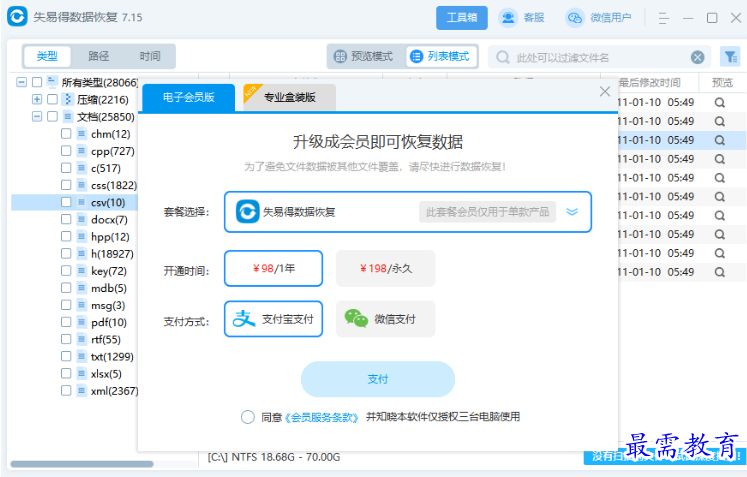The height and width of the screenshot is (477, 747).
Task: Check the docx(7) checkbox
Action: point(66,219)
